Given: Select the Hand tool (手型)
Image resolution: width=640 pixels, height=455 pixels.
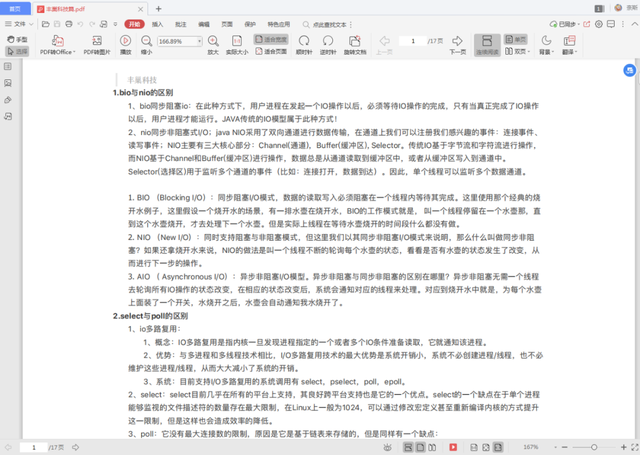Looking at the screenshot, I should [x=17, y=39].
